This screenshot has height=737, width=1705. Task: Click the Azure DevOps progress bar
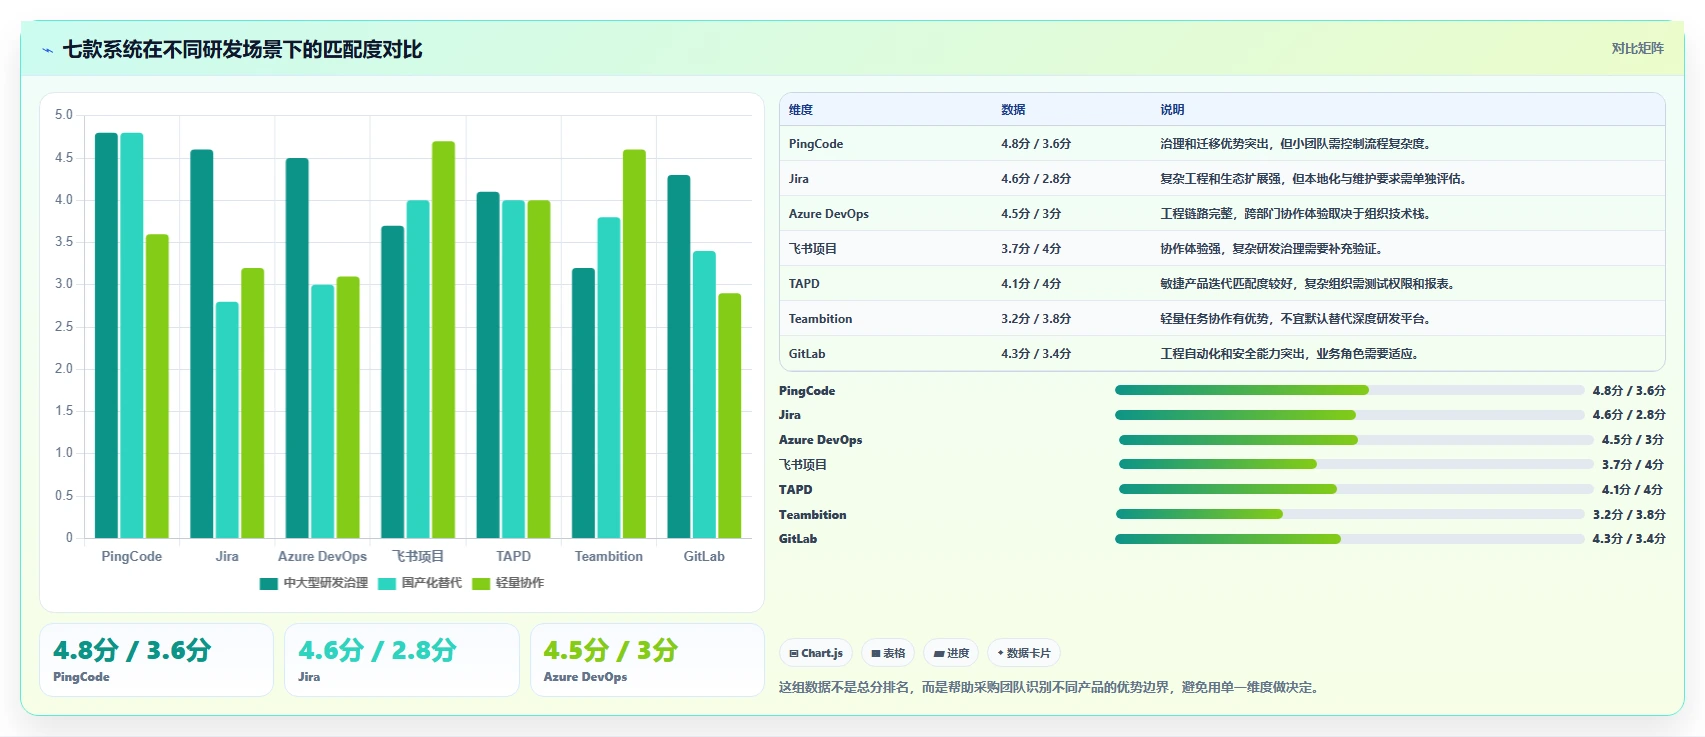(1356, 440)
